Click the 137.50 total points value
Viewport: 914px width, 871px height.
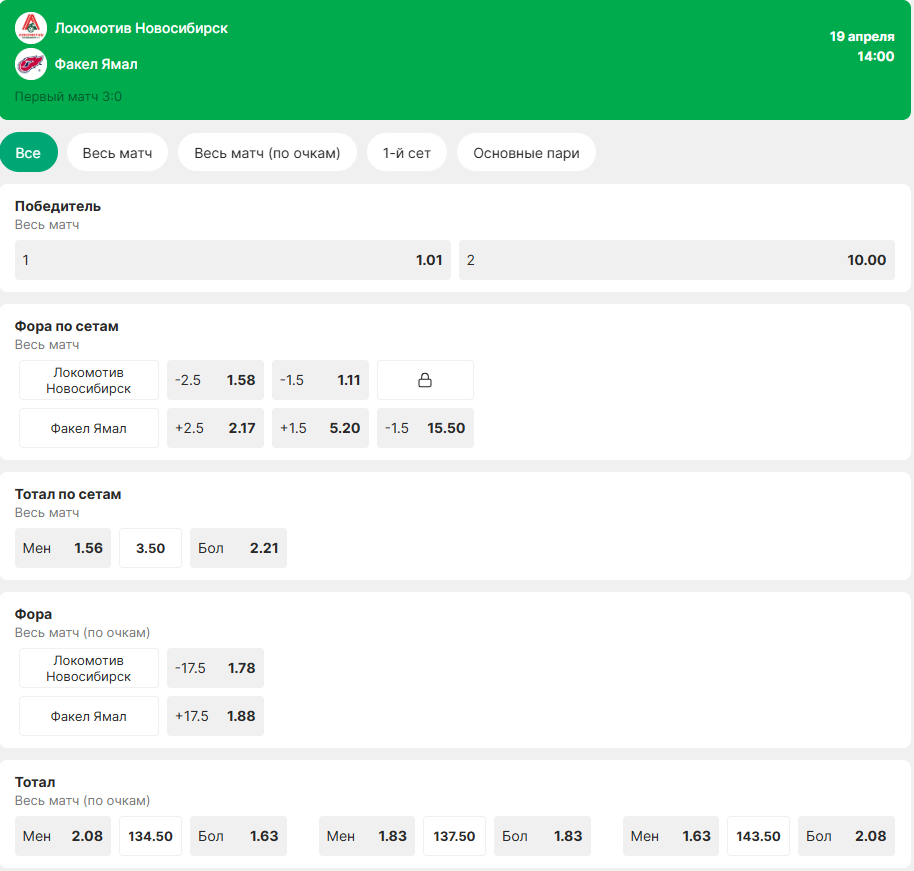click(454, 836)
